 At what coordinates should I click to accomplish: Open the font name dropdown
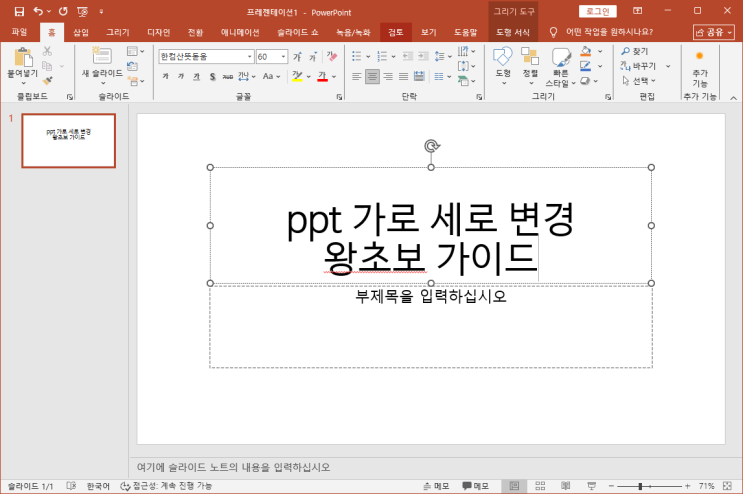coord(249,57)
